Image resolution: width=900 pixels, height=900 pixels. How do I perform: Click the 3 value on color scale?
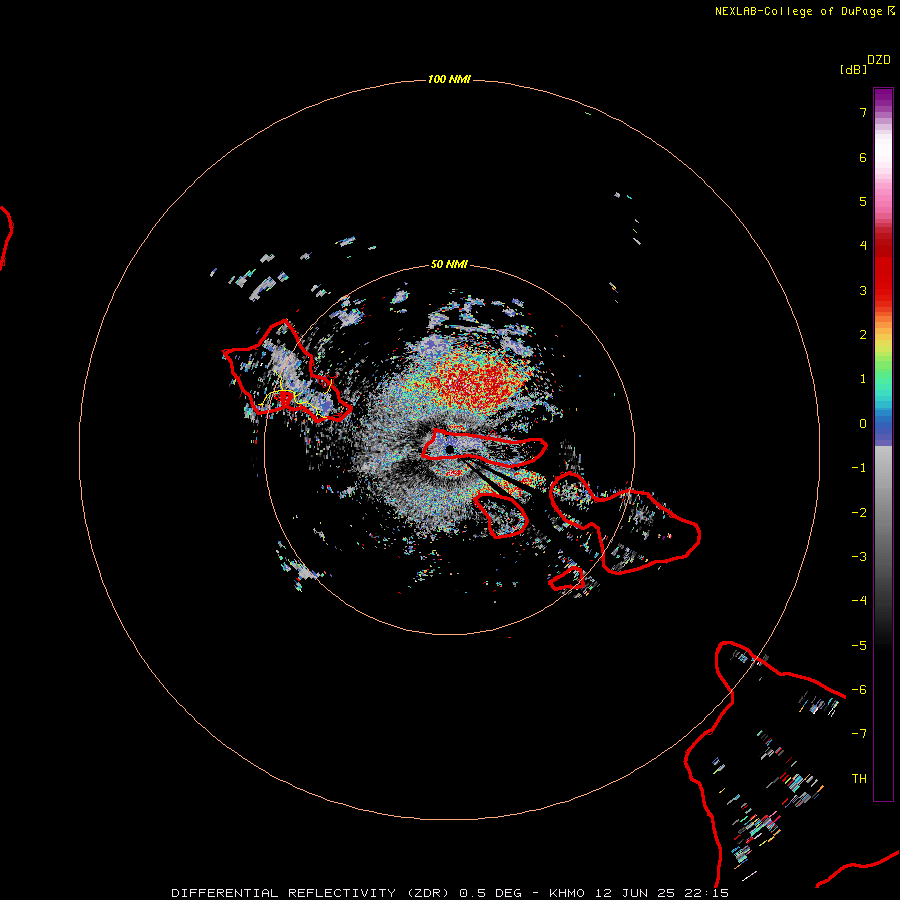click(863, 290)
